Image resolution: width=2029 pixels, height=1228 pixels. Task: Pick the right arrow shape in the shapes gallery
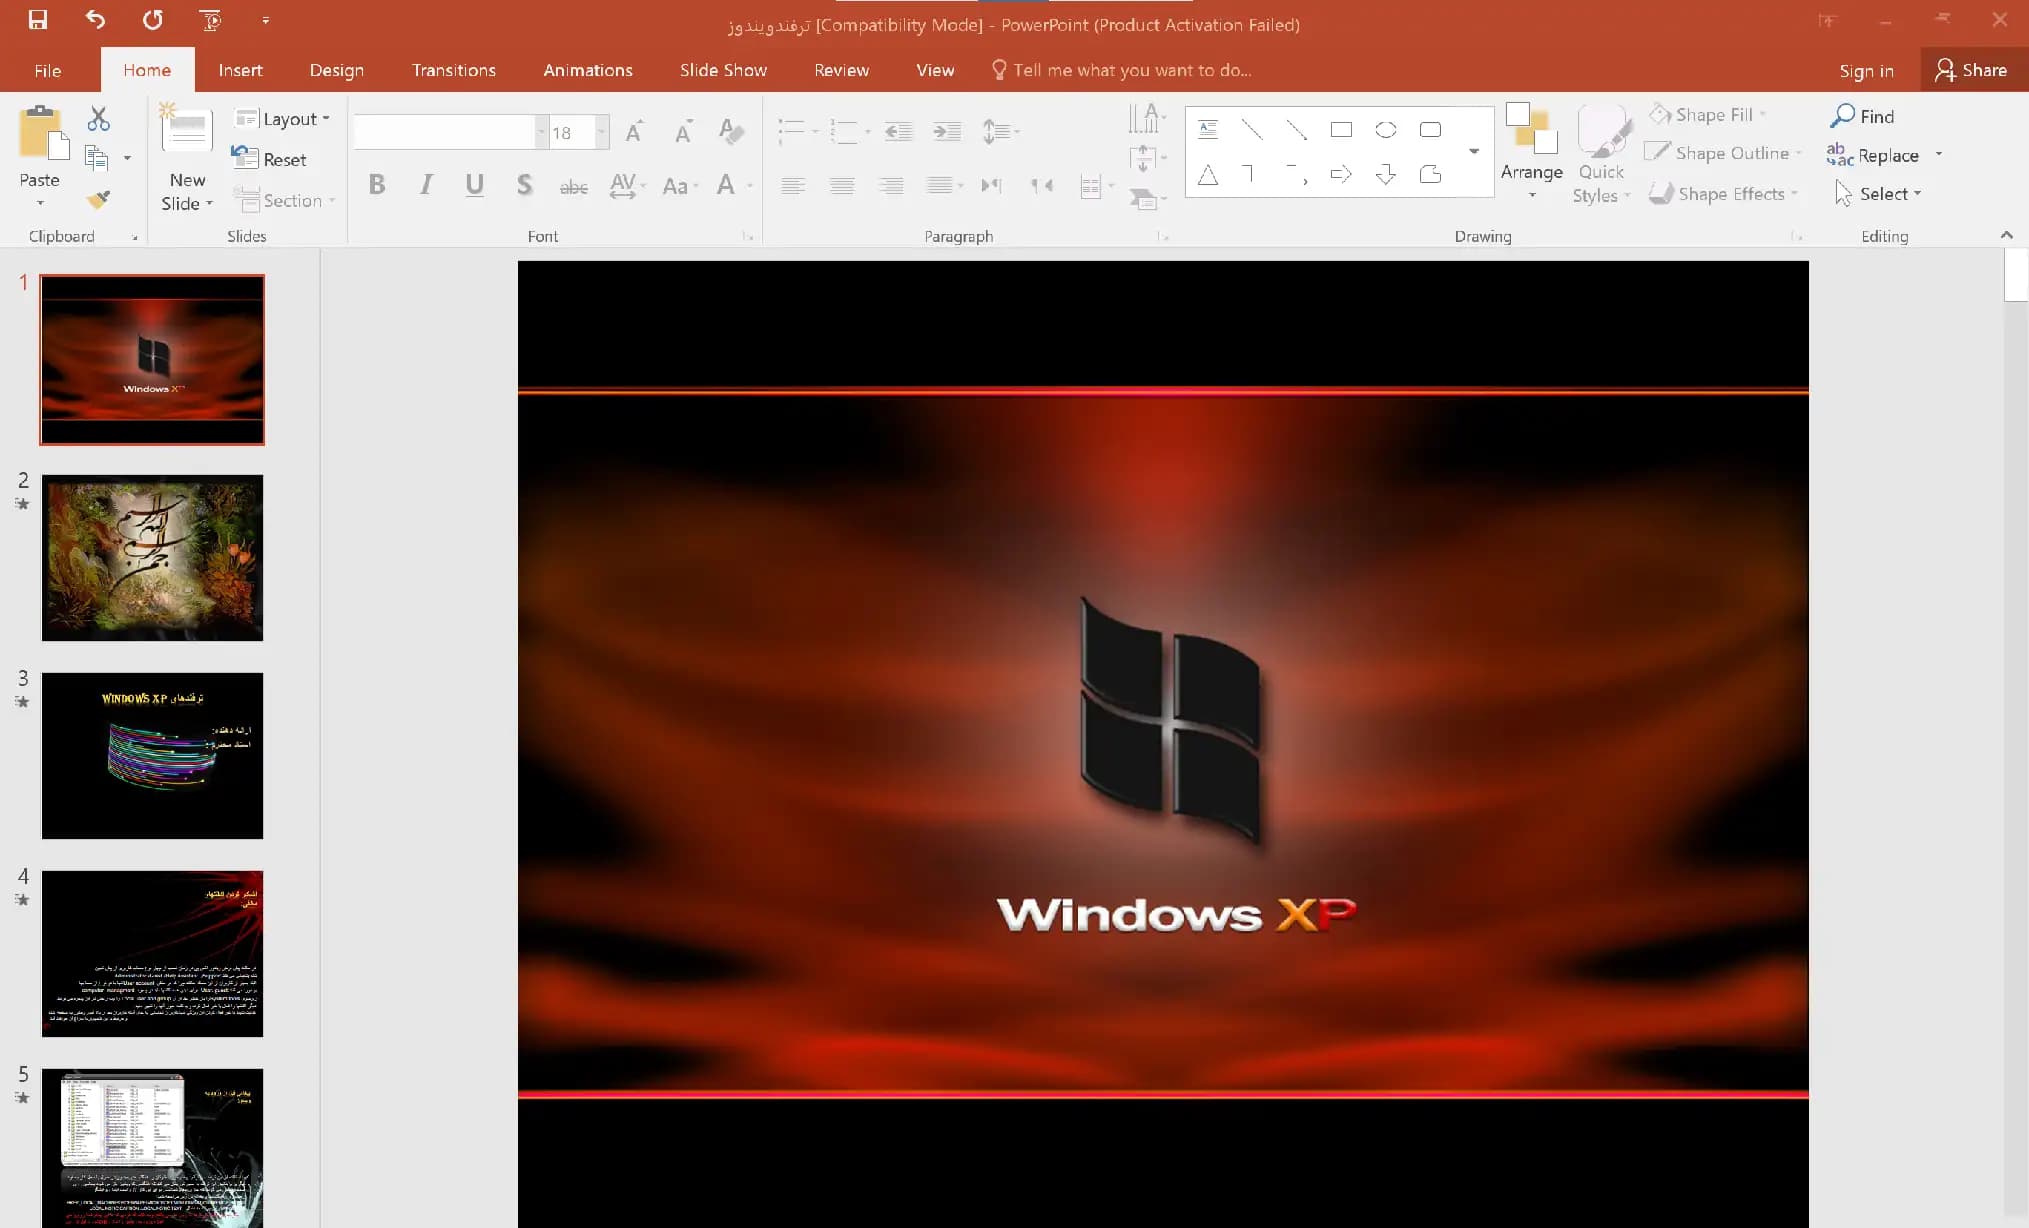1341,175
